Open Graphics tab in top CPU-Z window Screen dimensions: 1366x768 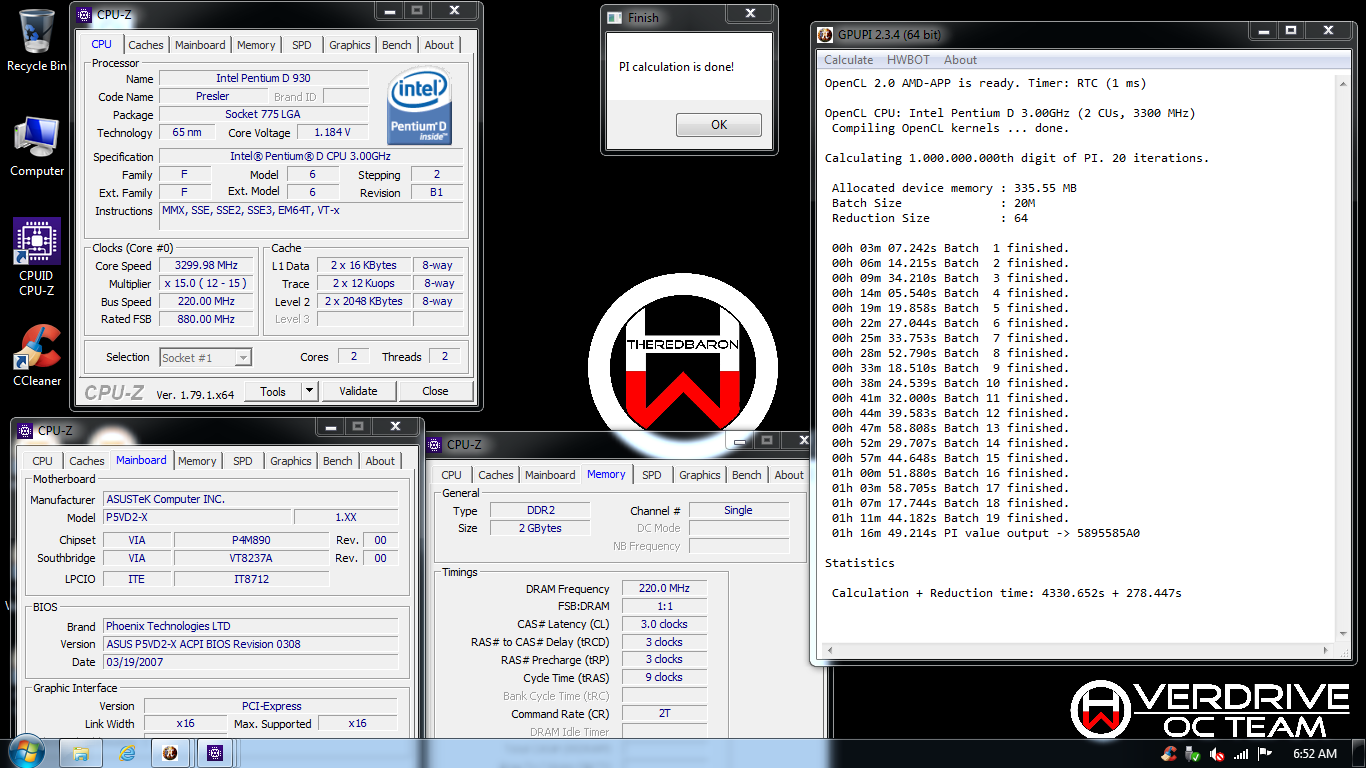pyautogui.click(x=350, y=45)
